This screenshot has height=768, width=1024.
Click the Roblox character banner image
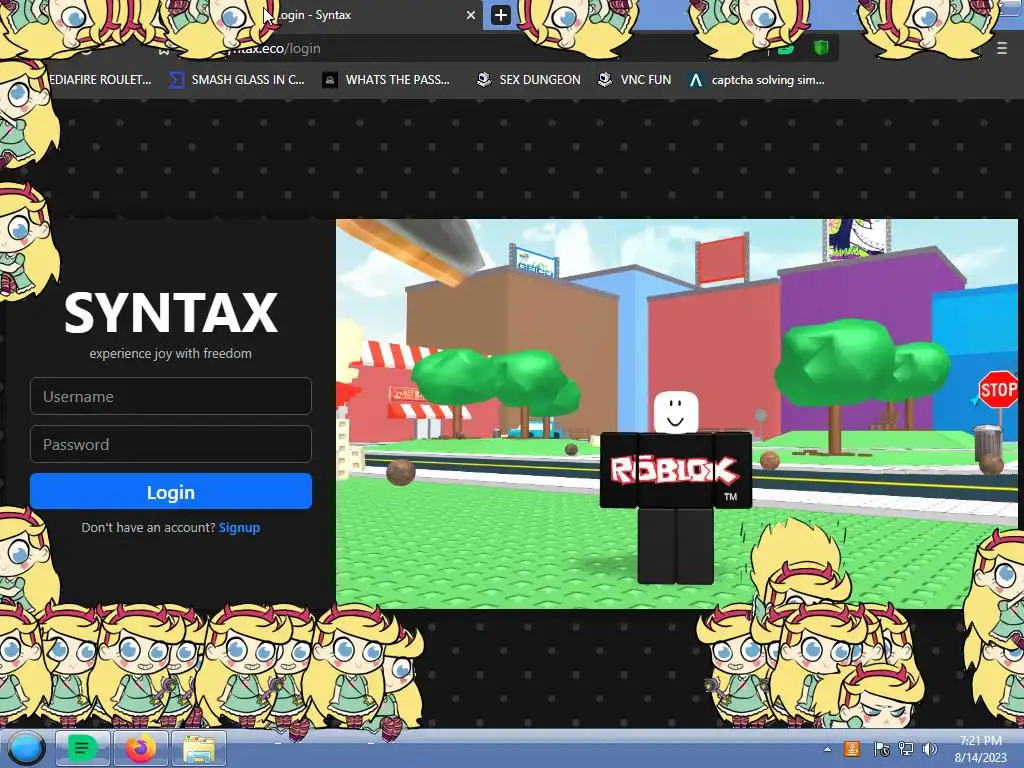coord(677,413)
